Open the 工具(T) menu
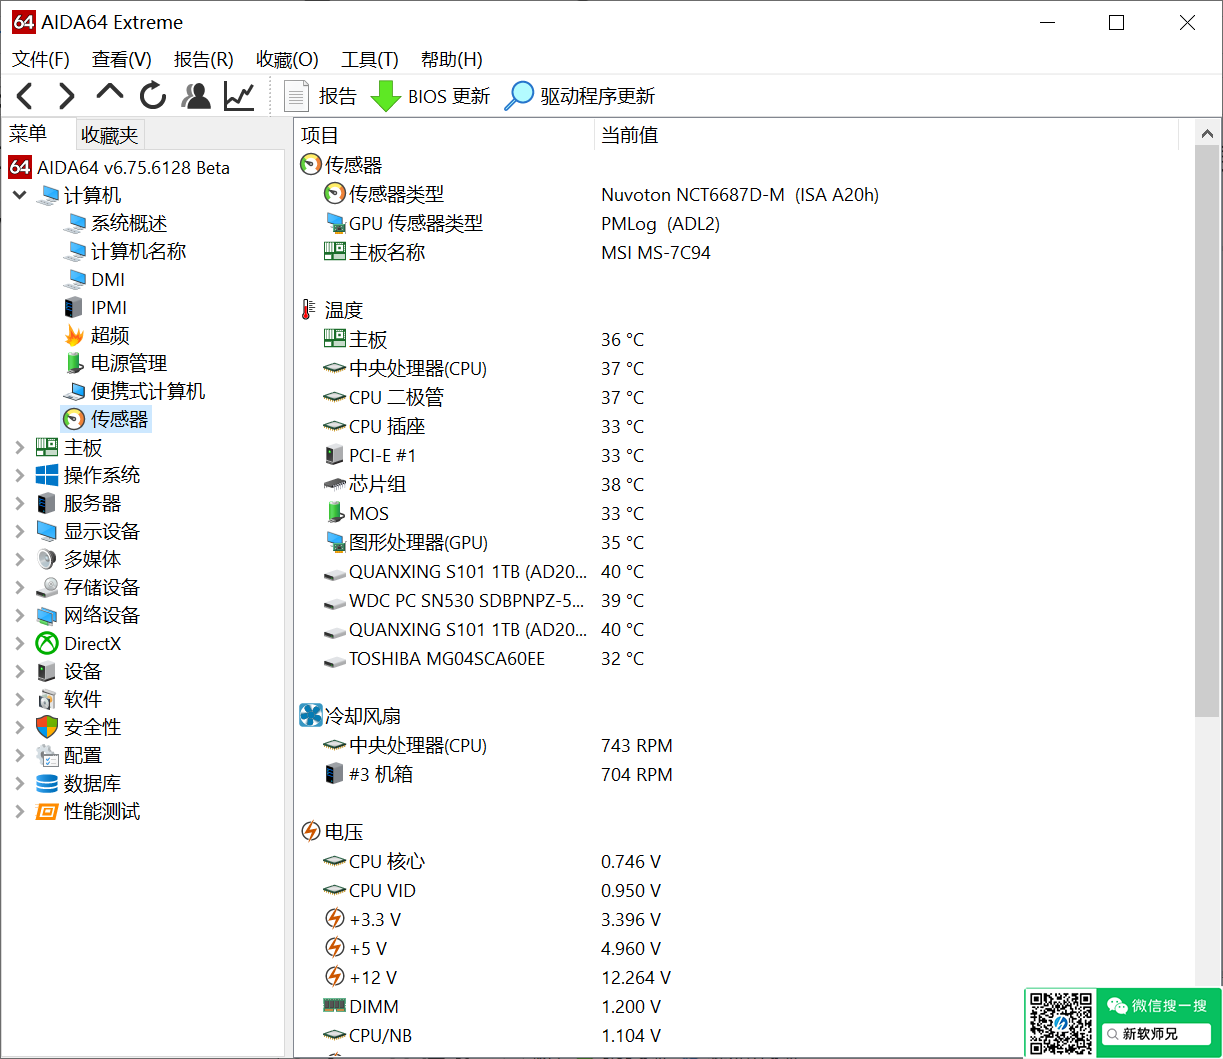The height and width of the screenshot is (1059, 1223). point(369,60)
